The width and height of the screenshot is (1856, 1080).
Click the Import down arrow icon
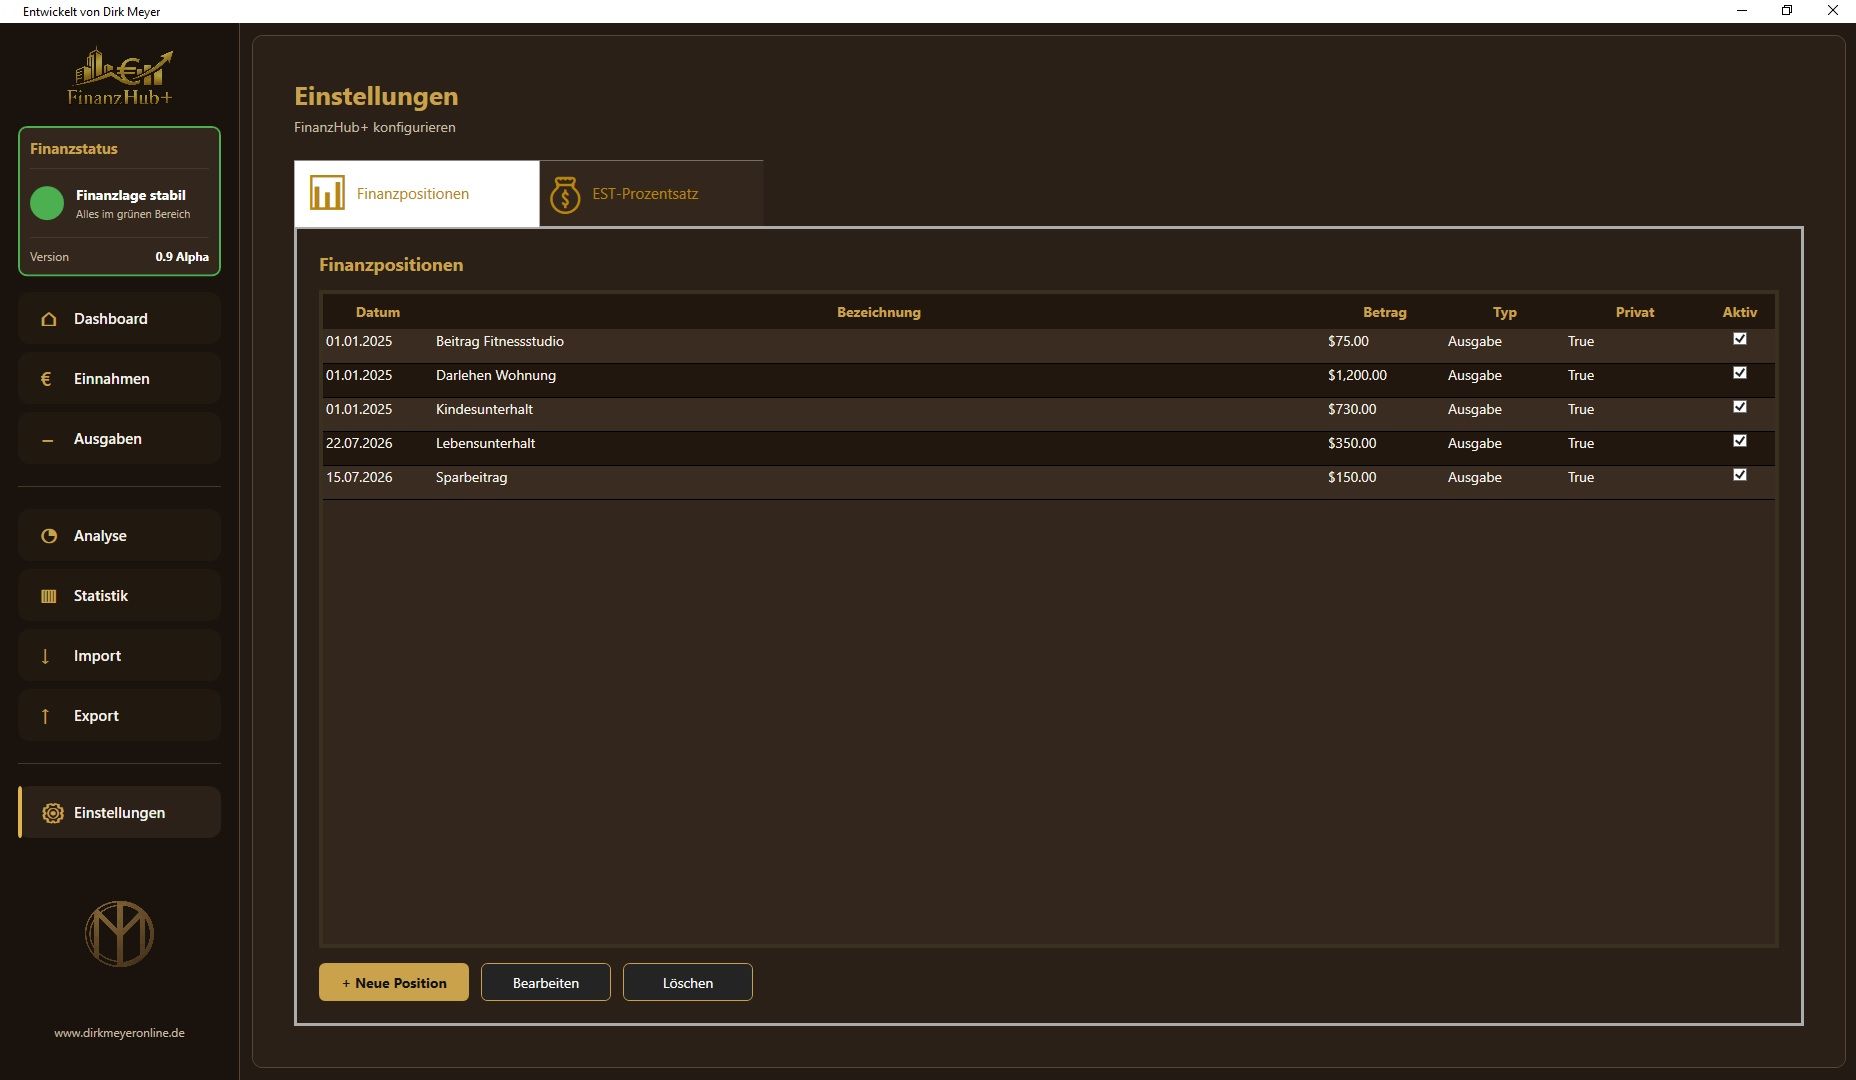45,656
